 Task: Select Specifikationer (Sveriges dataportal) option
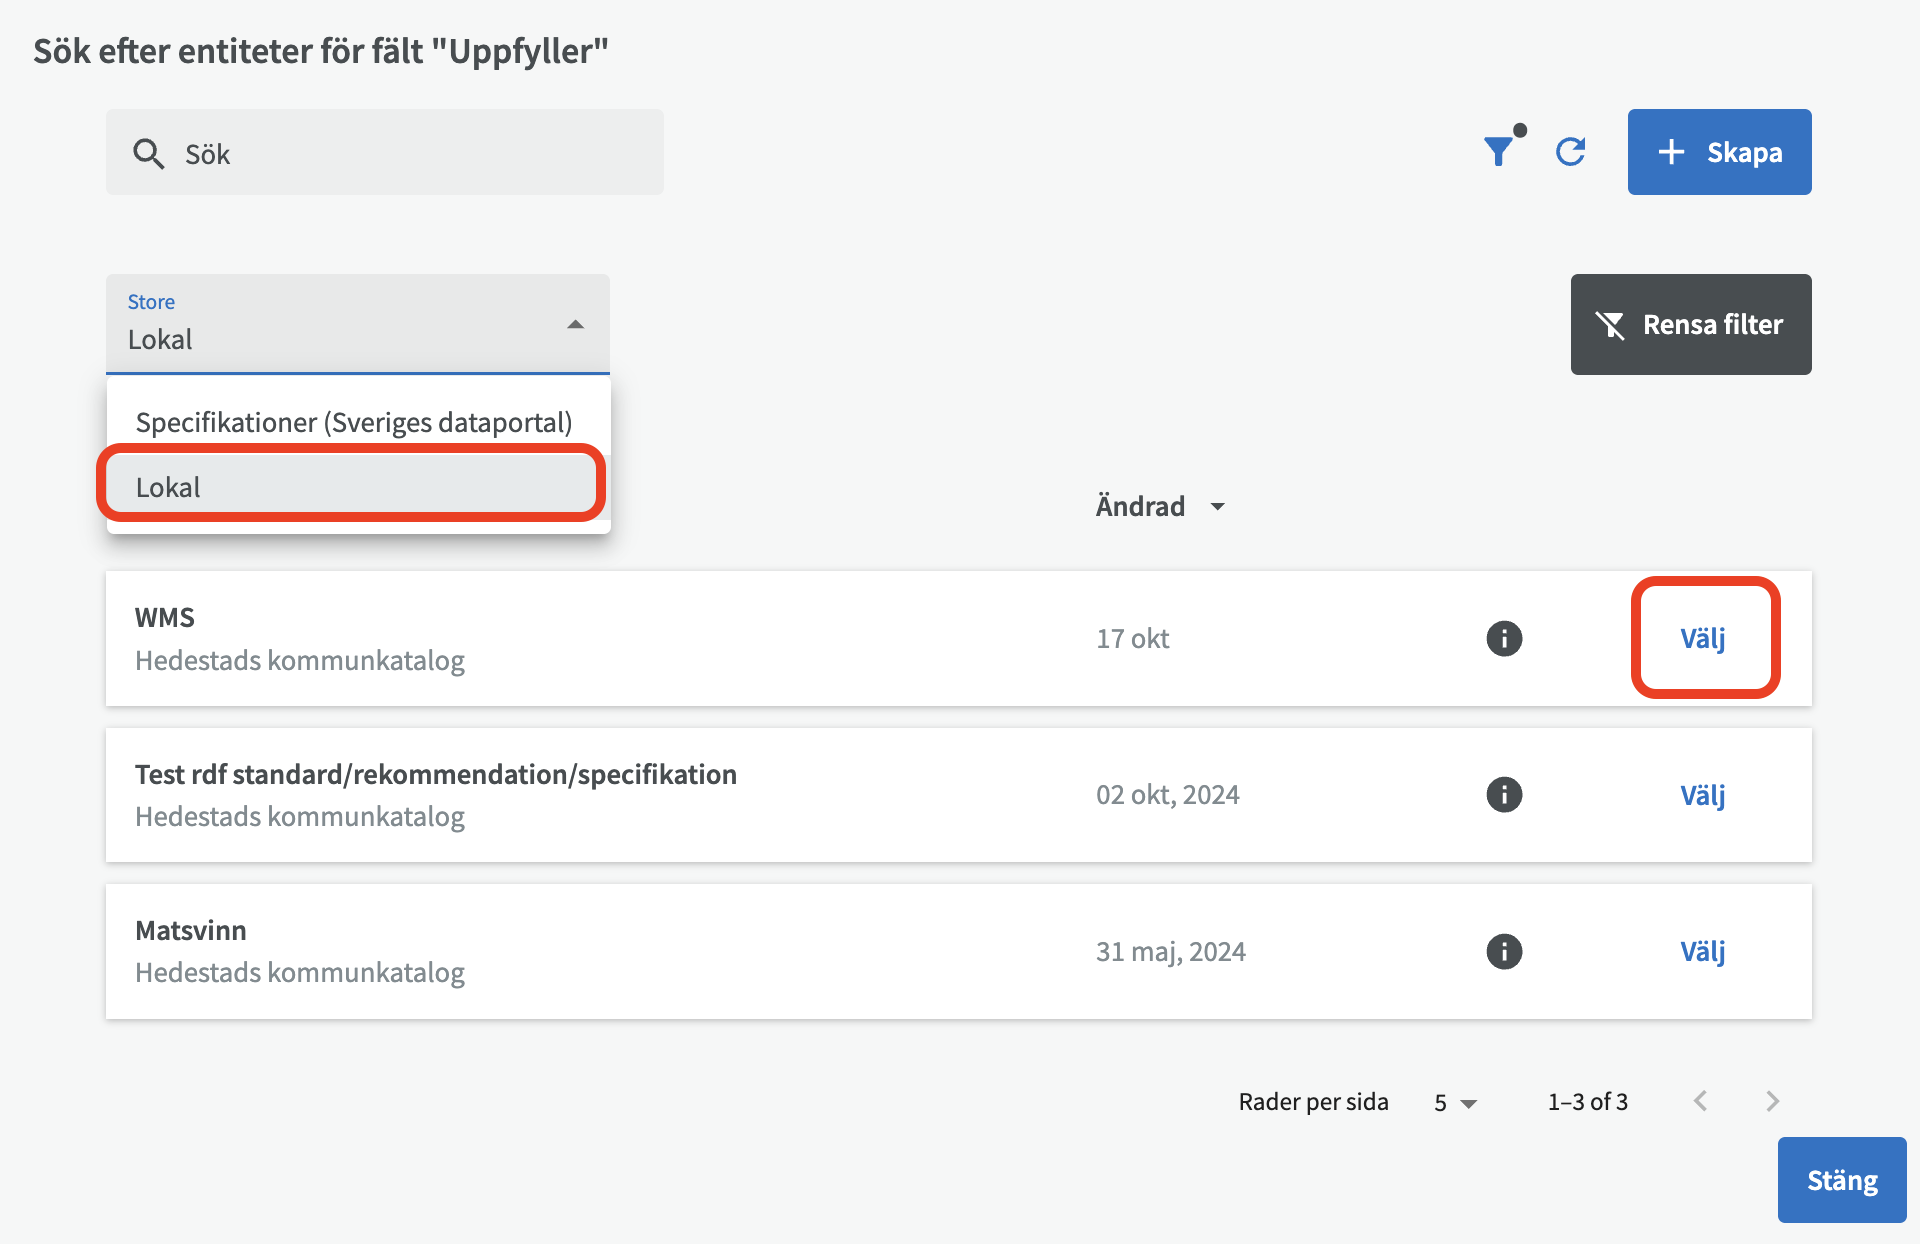click(x=354, y=422)
